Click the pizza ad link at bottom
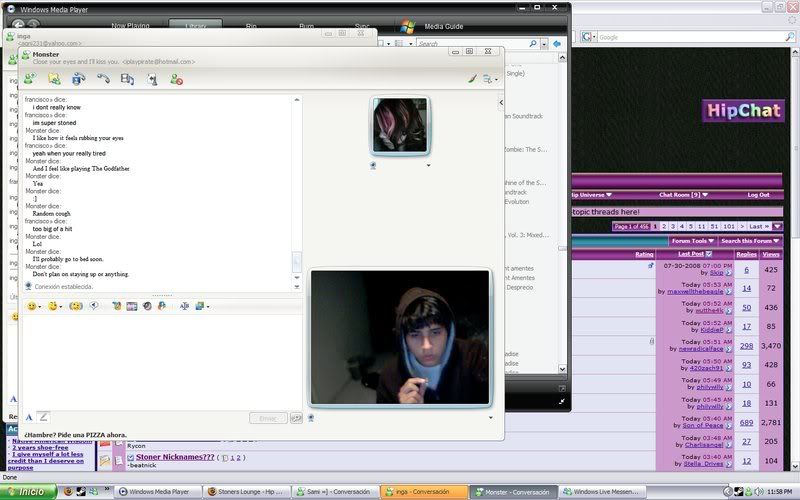The width and height of the screenshot is (800, 500). point(76,435)
